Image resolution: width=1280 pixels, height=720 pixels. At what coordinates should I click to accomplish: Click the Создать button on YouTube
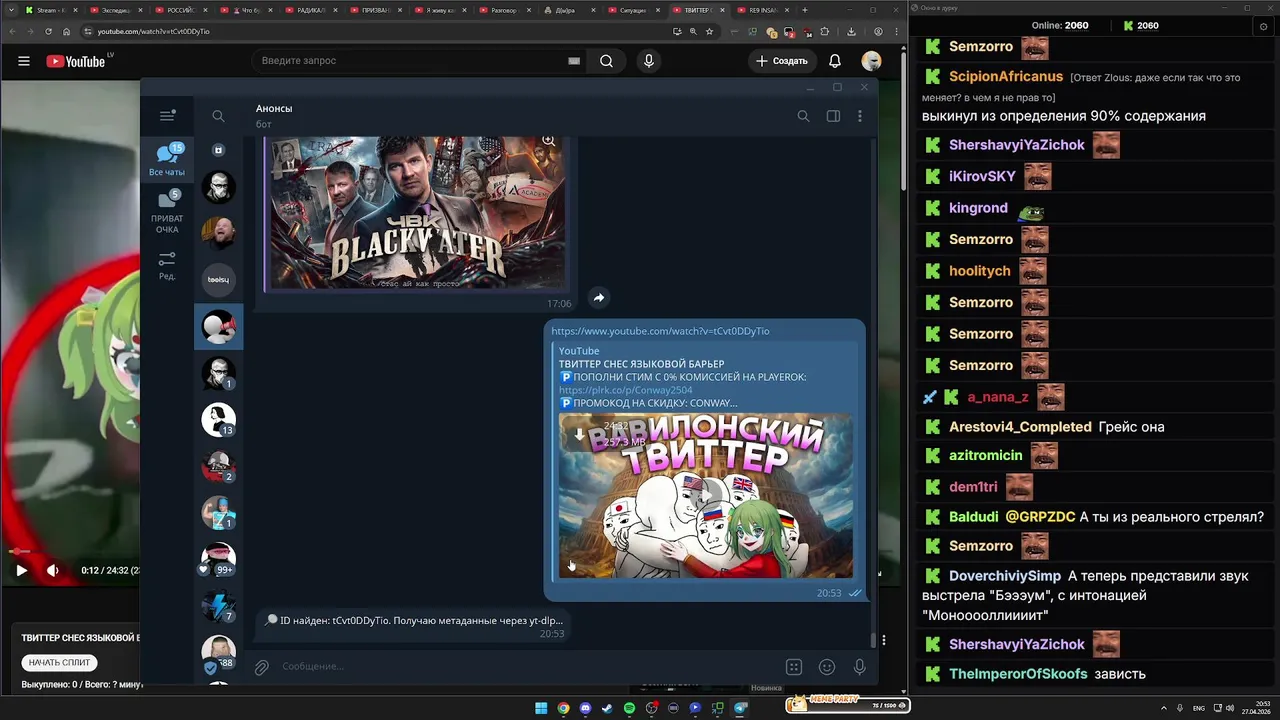click(782, 61)
